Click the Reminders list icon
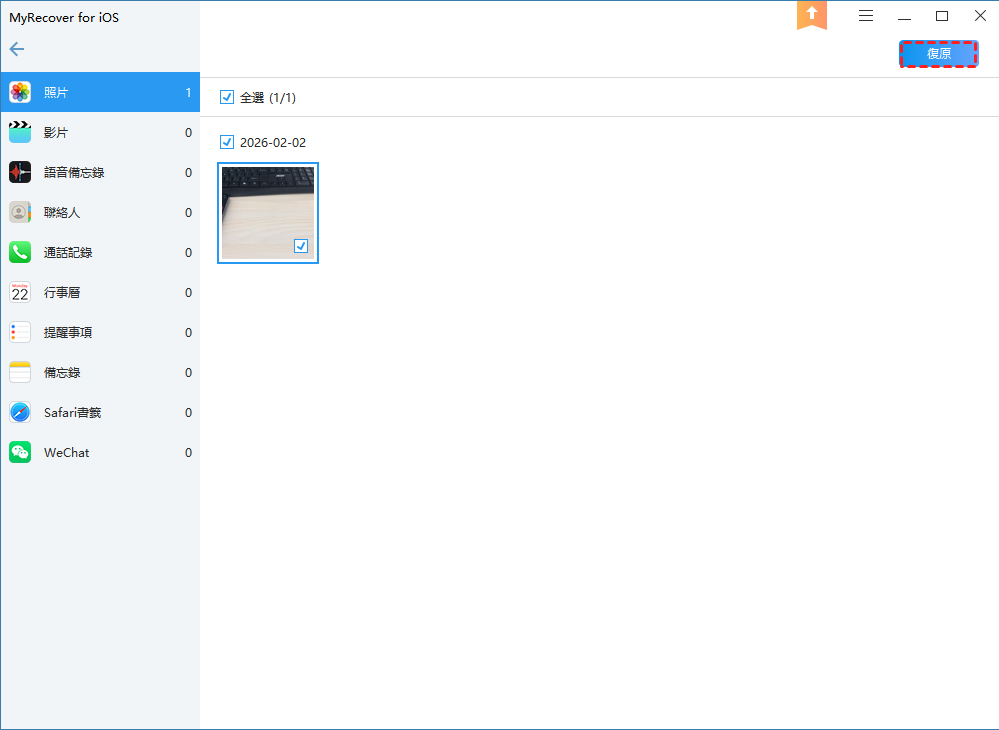Screen dimensions: 999x730 click(20, 333)
